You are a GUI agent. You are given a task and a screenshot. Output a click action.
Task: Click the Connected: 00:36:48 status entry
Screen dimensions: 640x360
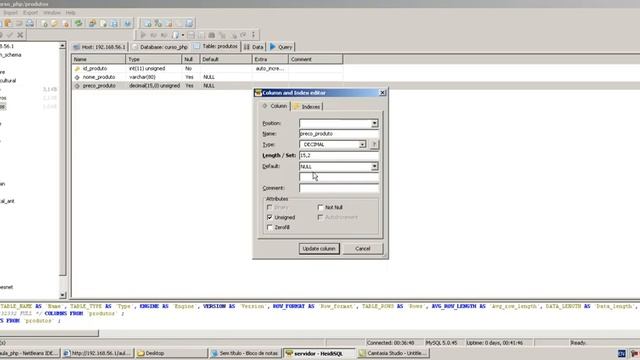pos(391,343)
